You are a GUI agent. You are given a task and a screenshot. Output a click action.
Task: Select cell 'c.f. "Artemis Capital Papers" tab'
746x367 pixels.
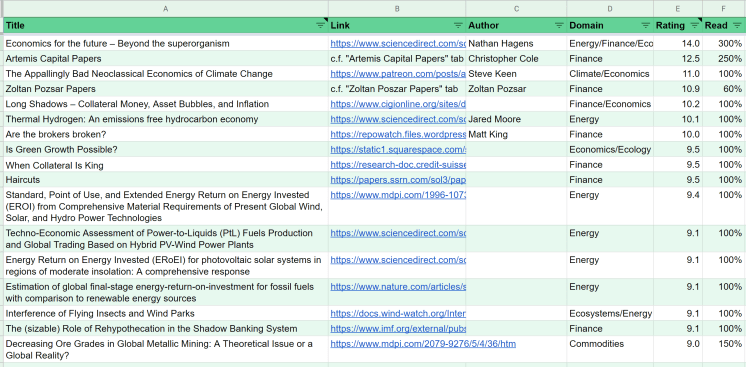tap(397, 59)
